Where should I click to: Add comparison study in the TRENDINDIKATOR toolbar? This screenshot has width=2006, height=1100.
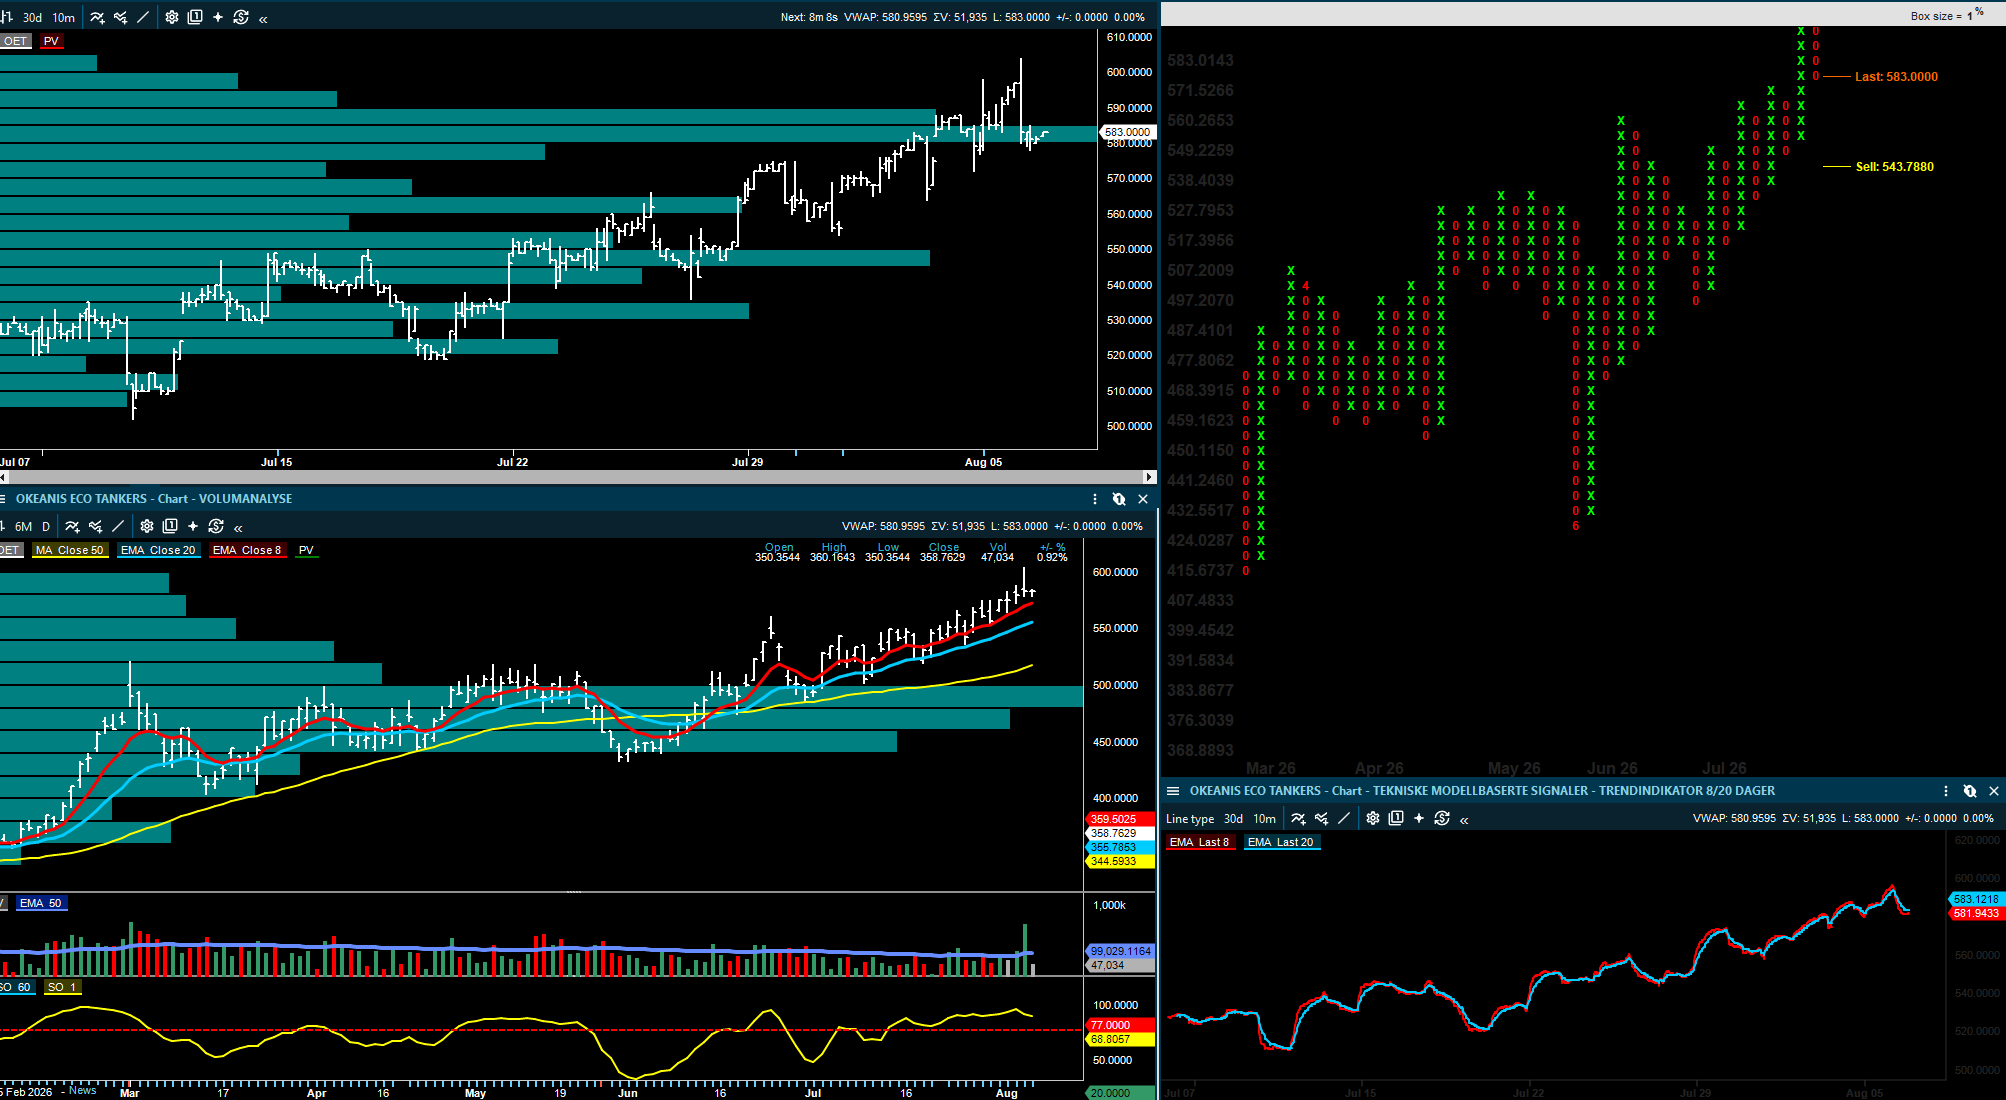pyautogui.click(x=1321, y=818)
